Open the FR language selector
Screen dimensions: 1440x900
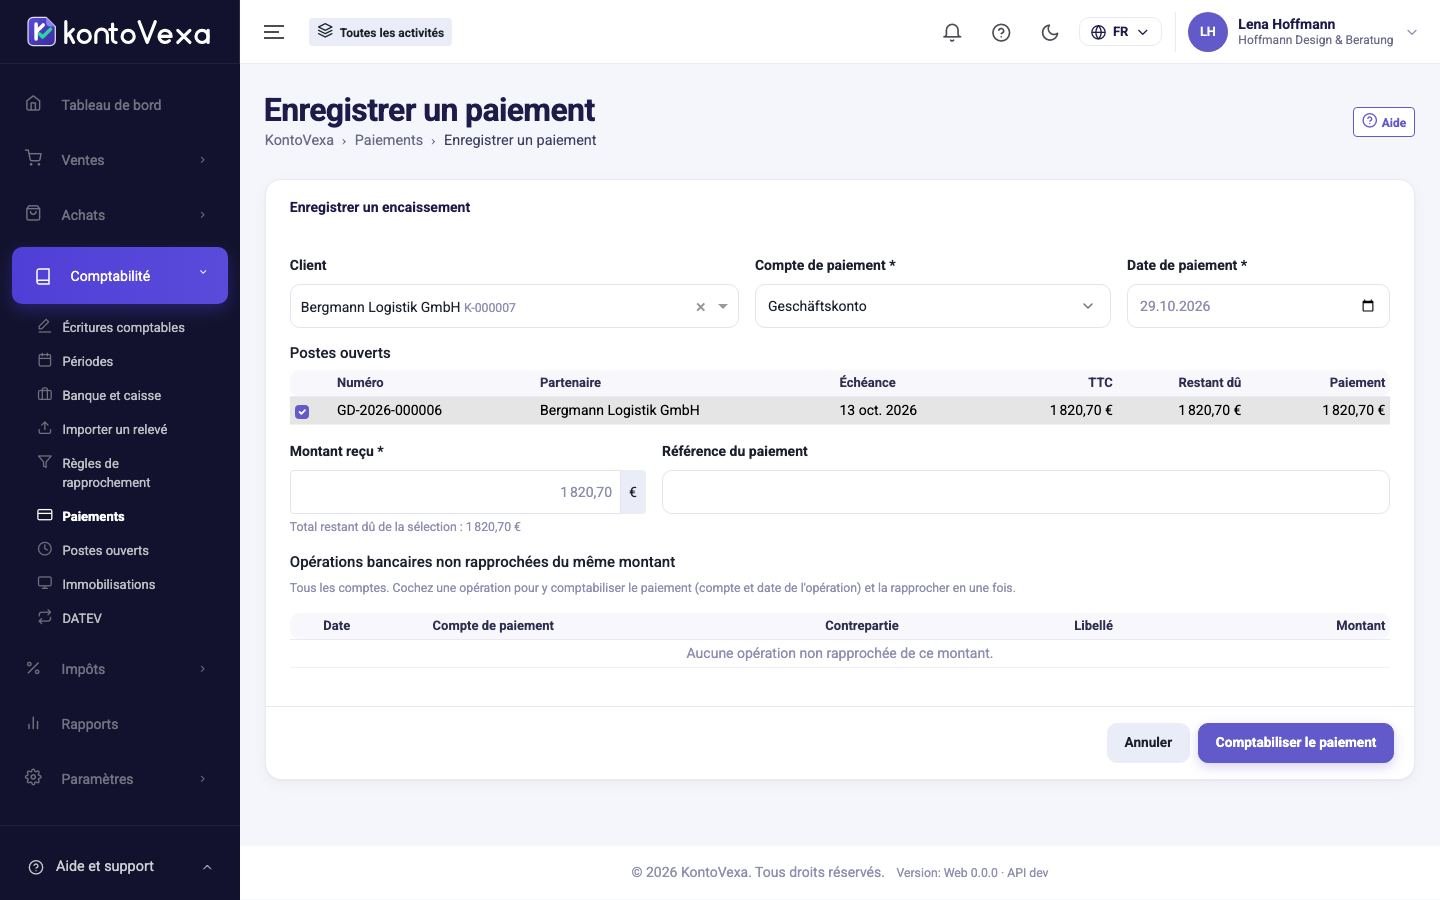tap(1120, 32)
